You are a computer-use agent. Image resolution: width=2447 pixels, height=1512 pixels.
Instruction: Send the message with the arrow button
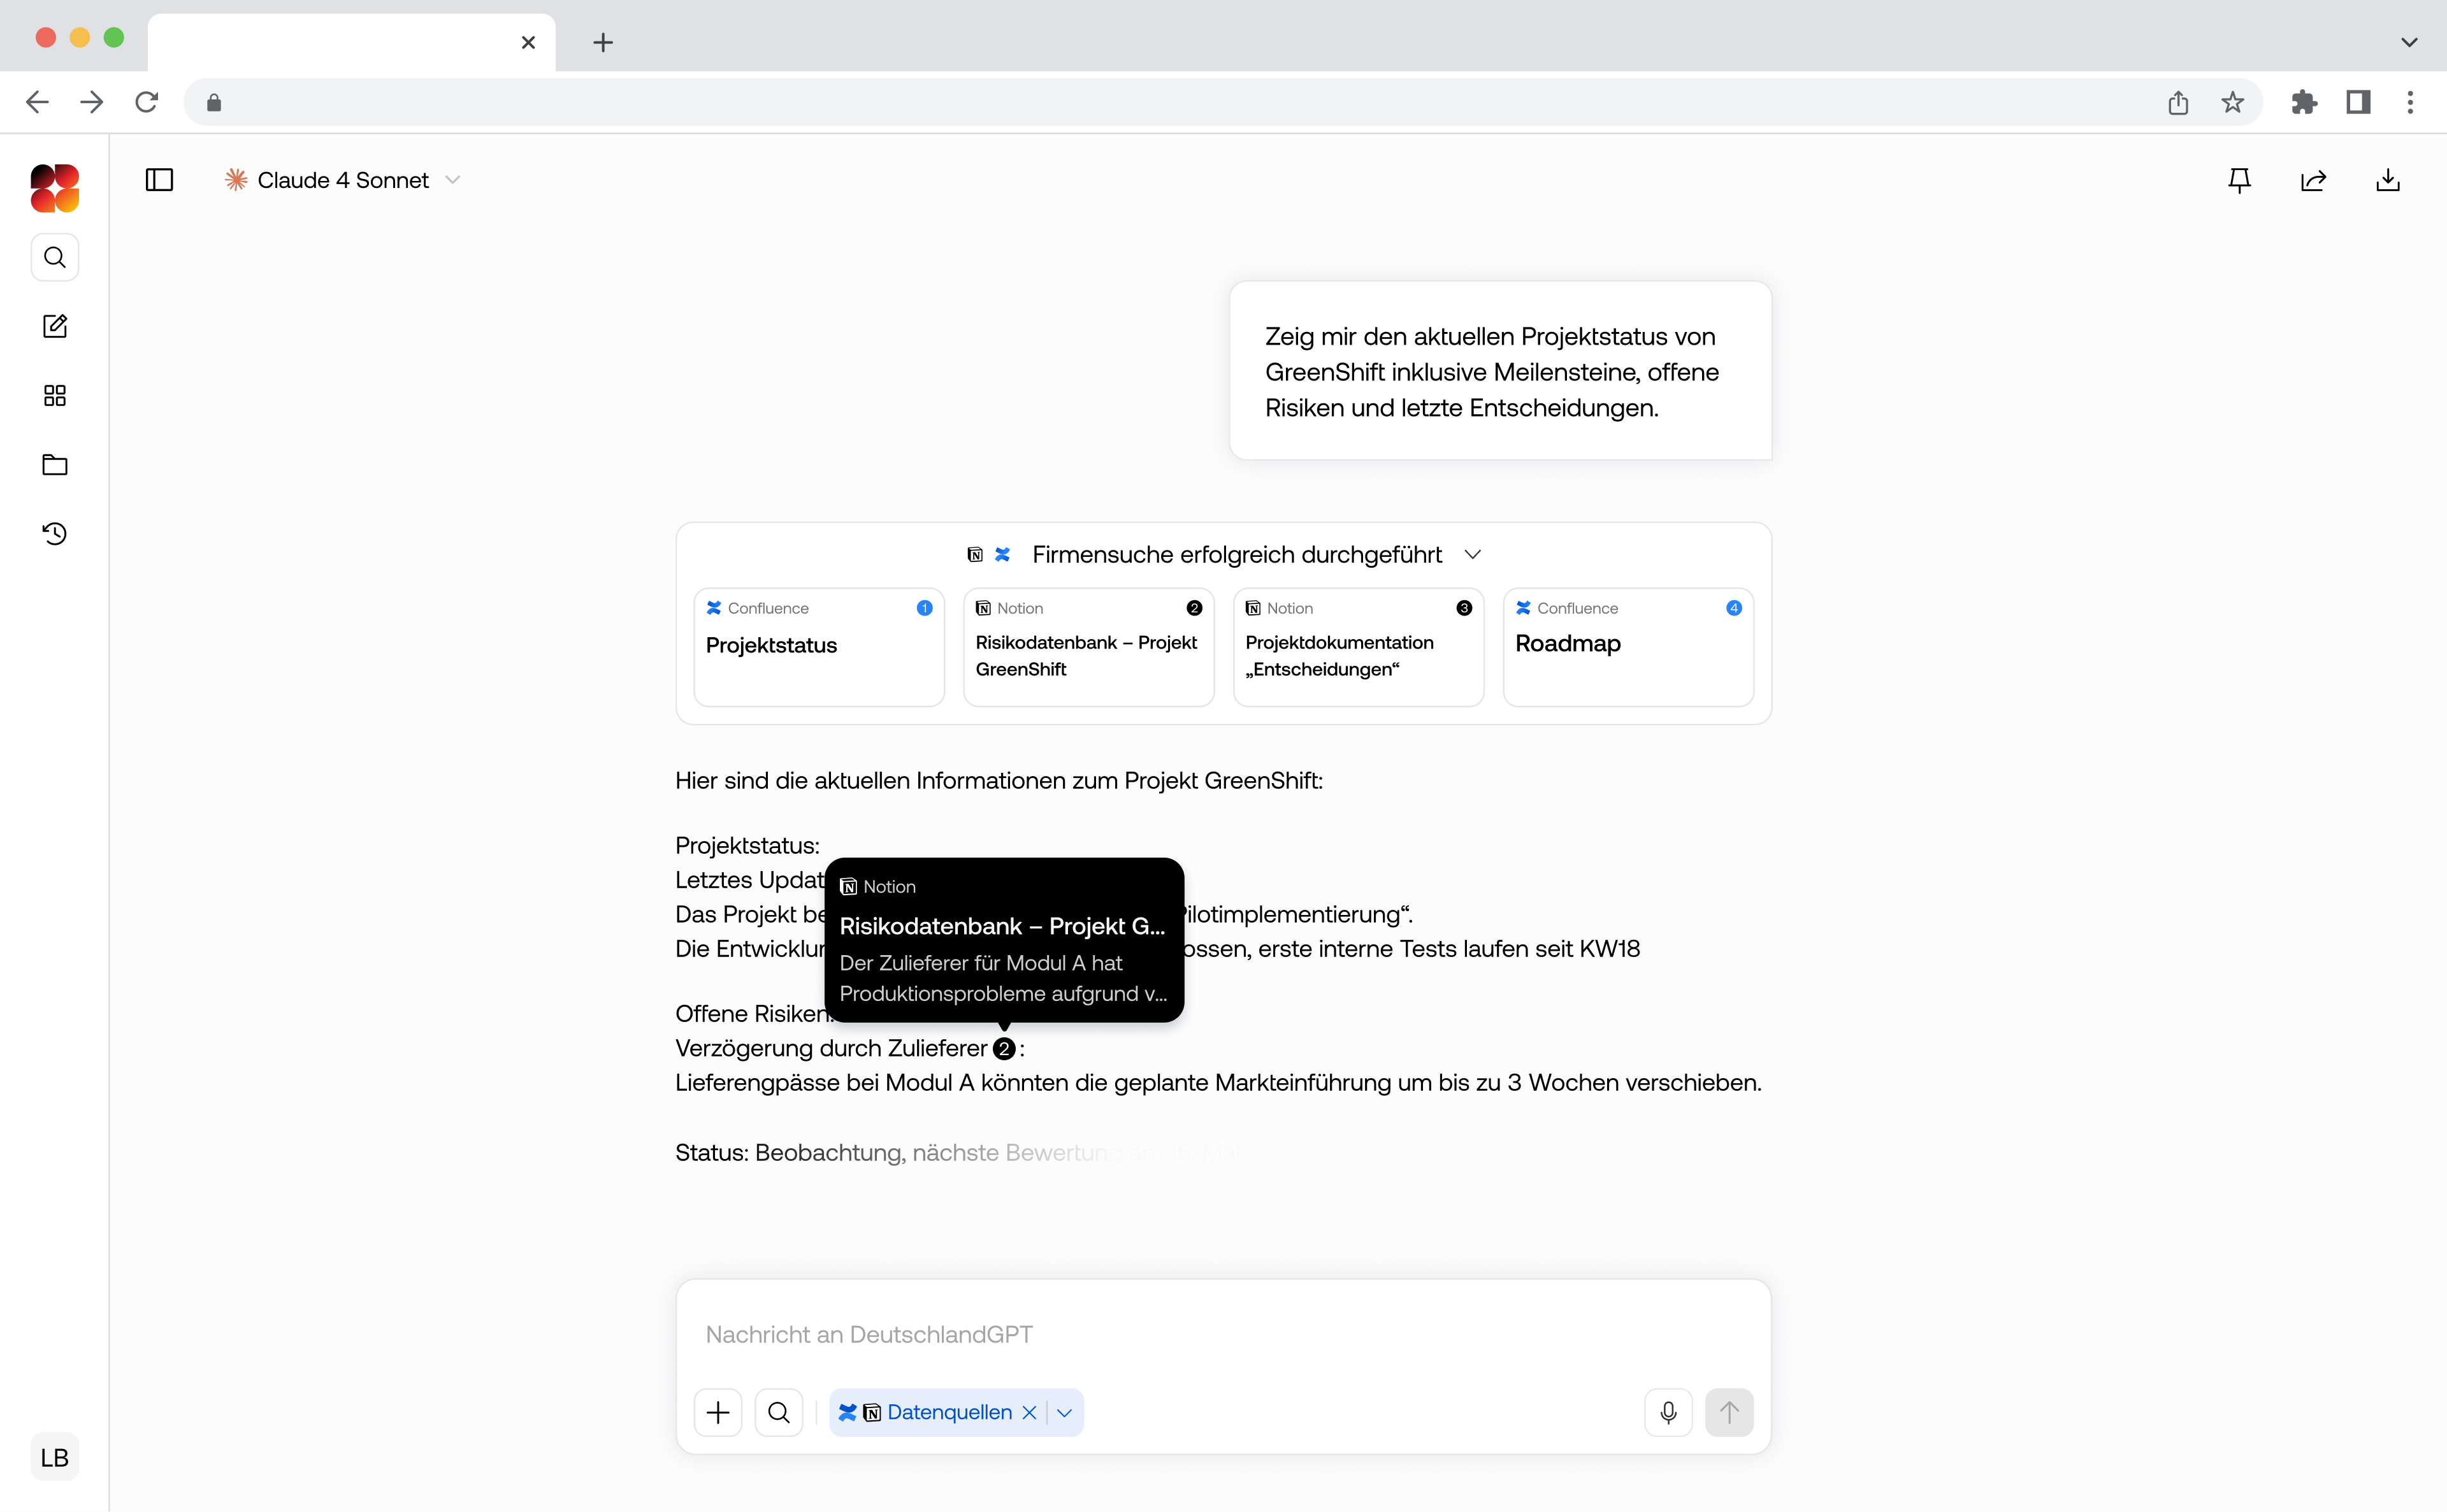(x=1729, y=1412)
